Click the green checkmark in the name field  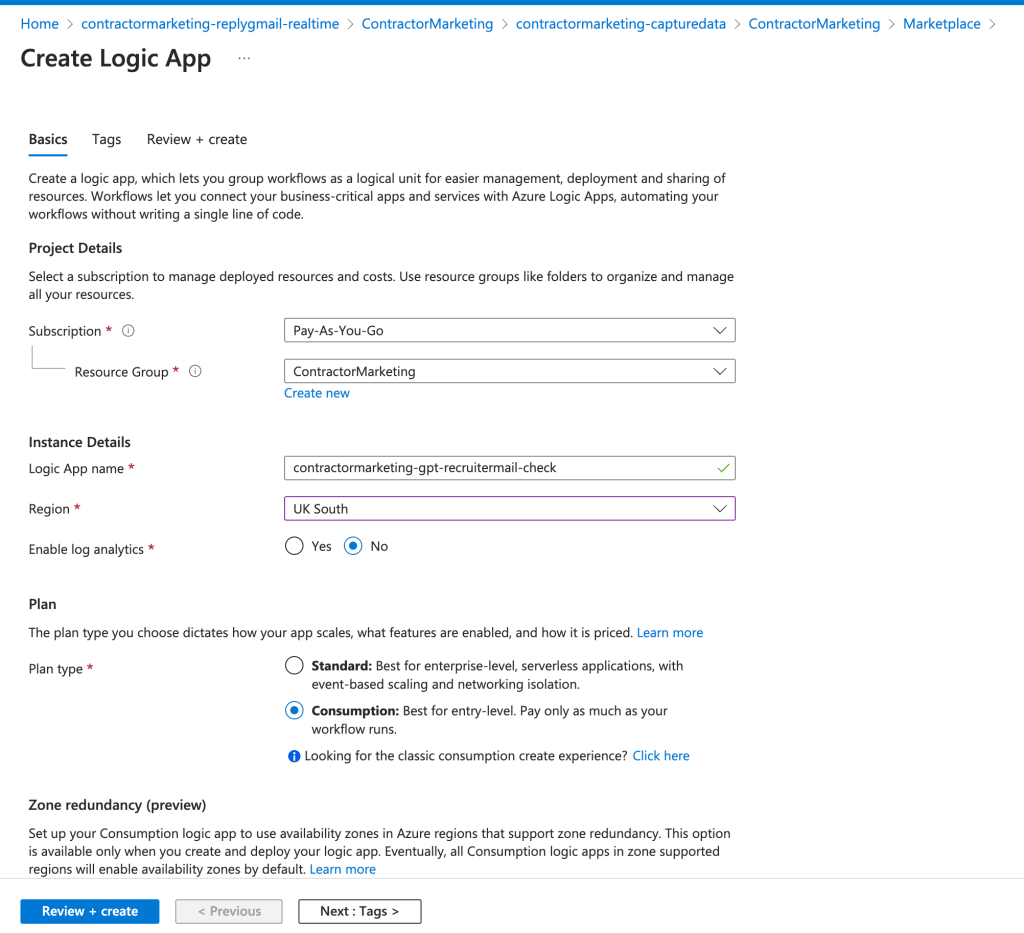tap(723, 468)
